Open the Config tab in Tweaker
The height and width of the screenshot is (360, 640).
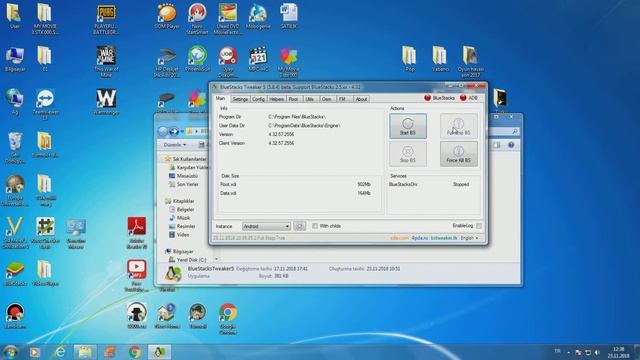[258, 99]
